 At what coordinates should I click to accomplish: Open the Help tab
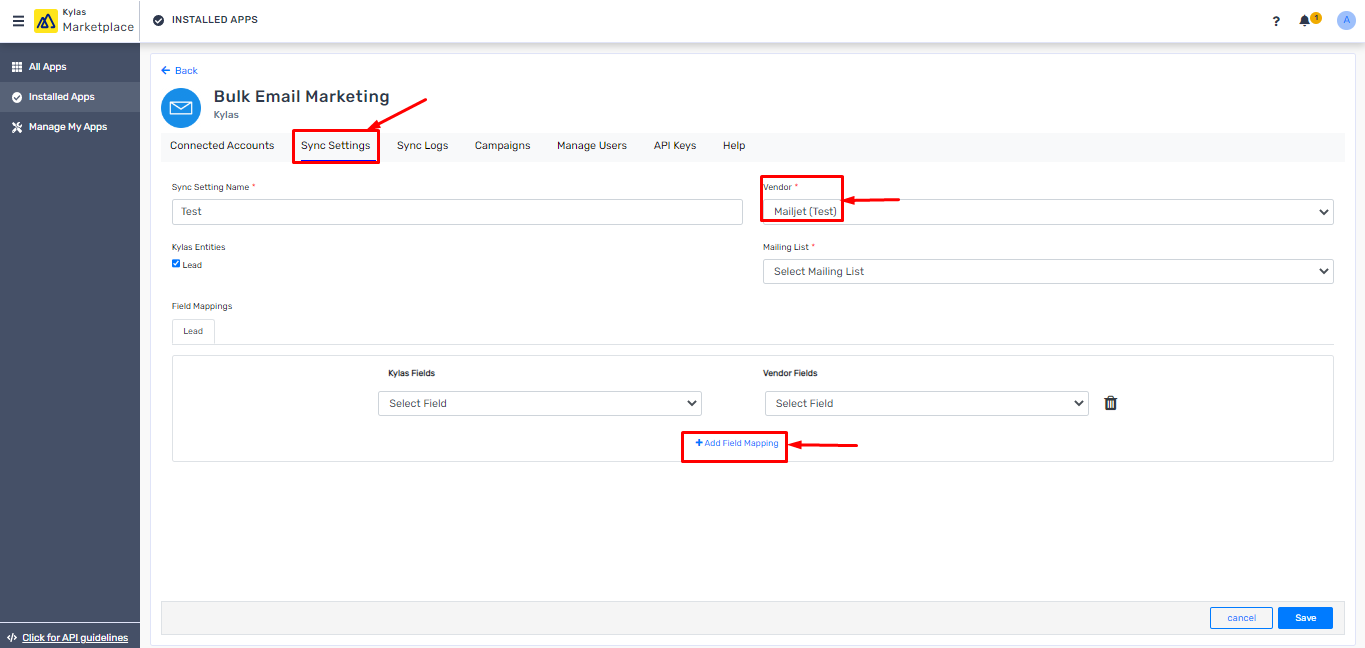(734, 146)
